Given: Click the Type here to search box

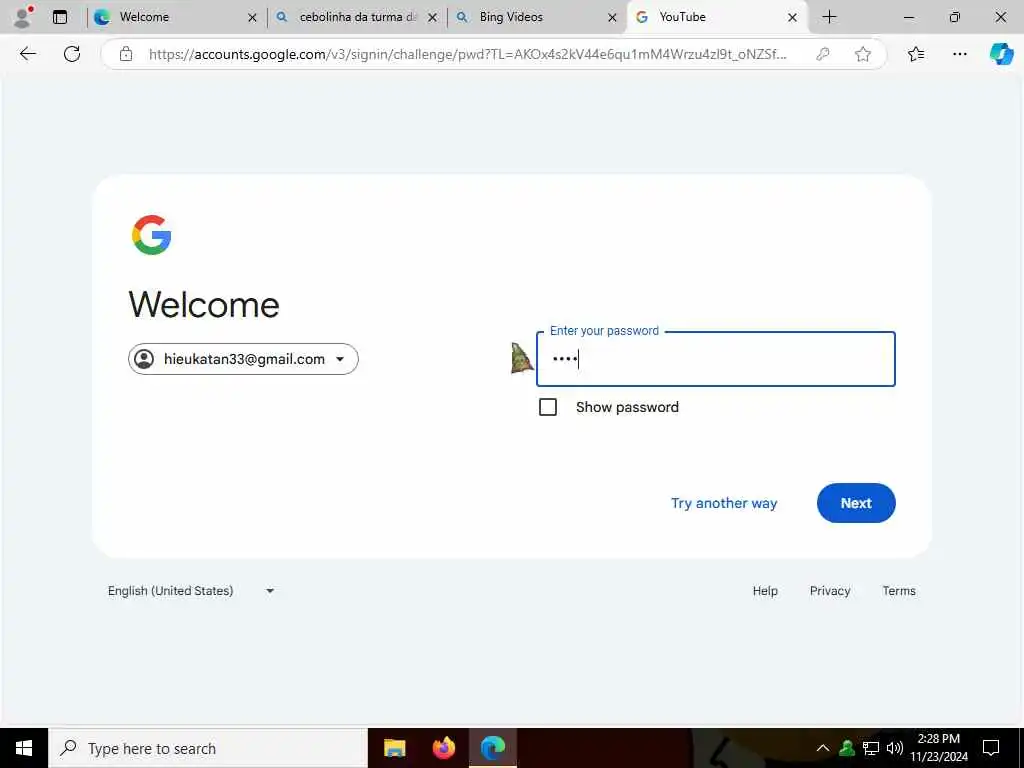Looking at the screenshot, I should coord(208,748).
